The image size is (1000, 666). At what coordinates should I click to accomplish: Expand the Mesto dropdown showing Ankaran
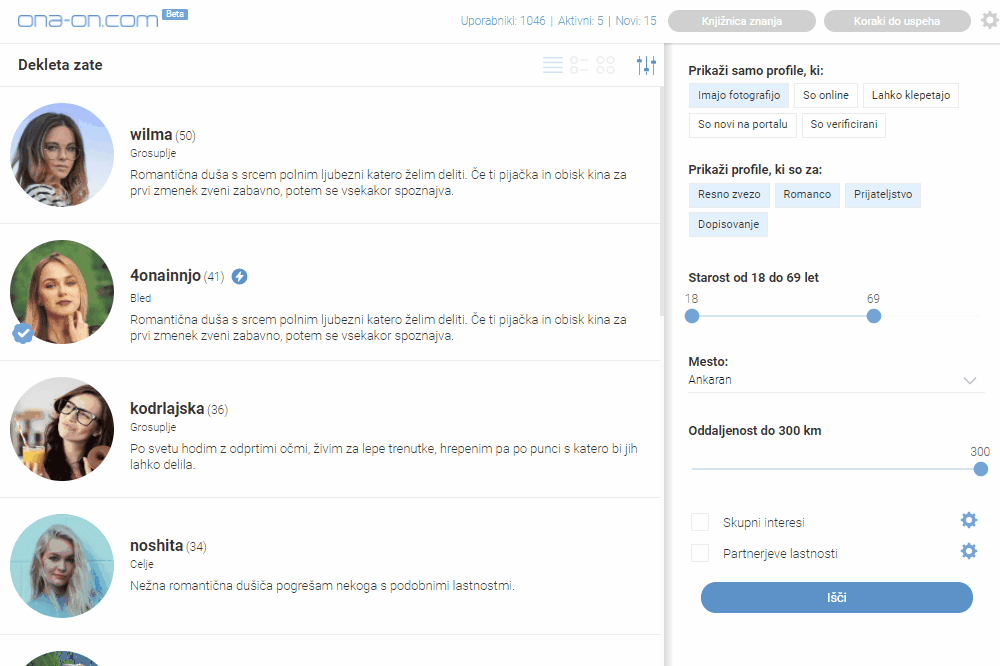(x=836, y=380)
